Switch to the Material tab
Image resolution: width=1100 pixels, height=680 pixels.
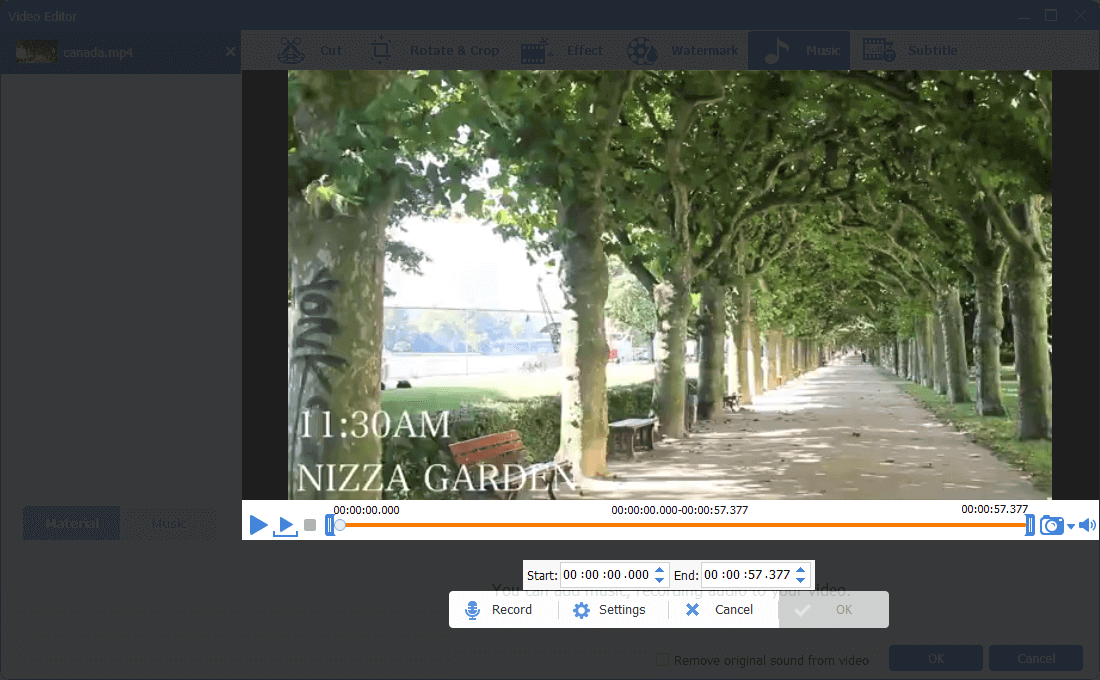point(72,523)
